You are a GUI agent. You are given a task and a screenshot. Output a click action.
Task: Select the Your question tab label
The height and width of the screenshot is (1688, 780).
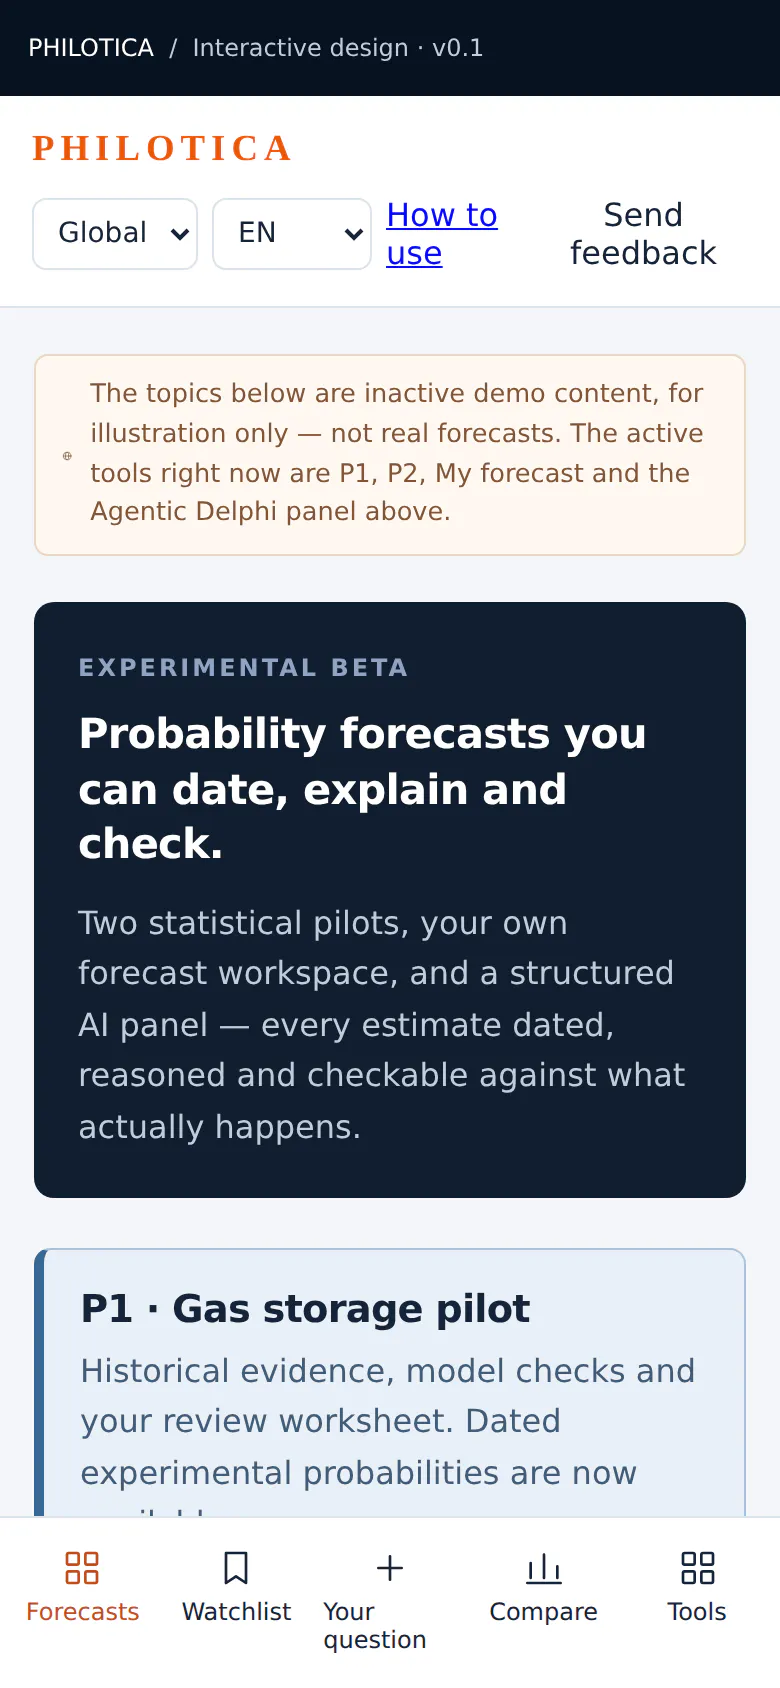(x=375, y=1625)
